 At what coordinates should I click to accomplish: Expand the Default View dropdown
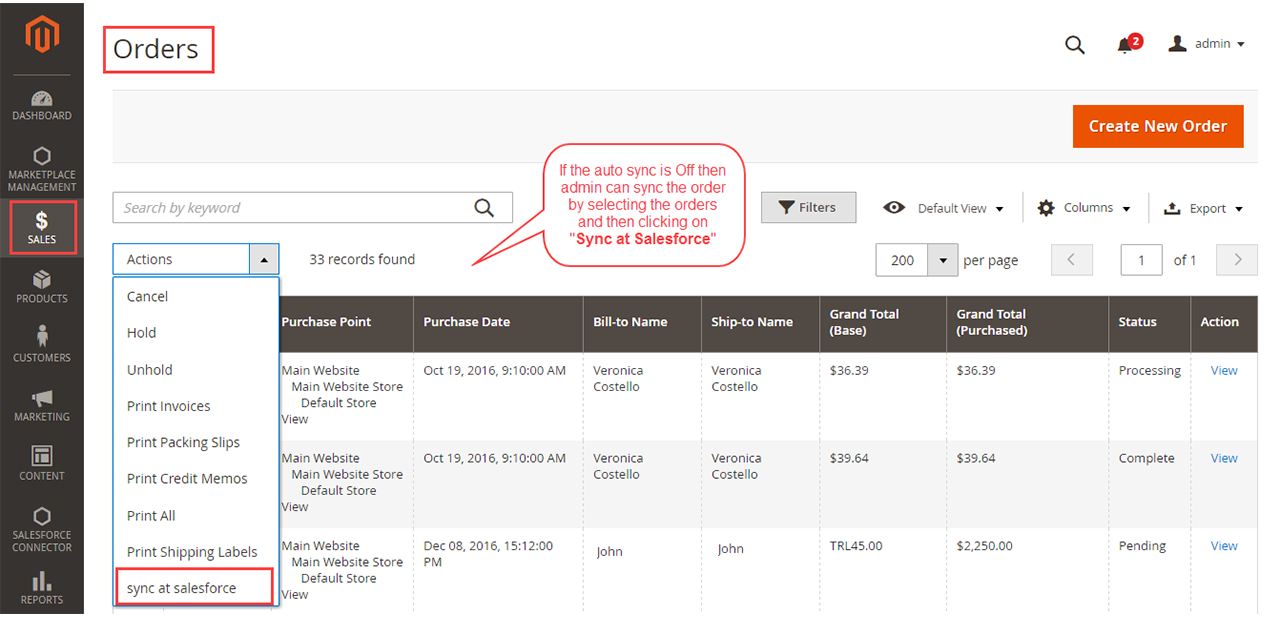click(x=943, y=208)
